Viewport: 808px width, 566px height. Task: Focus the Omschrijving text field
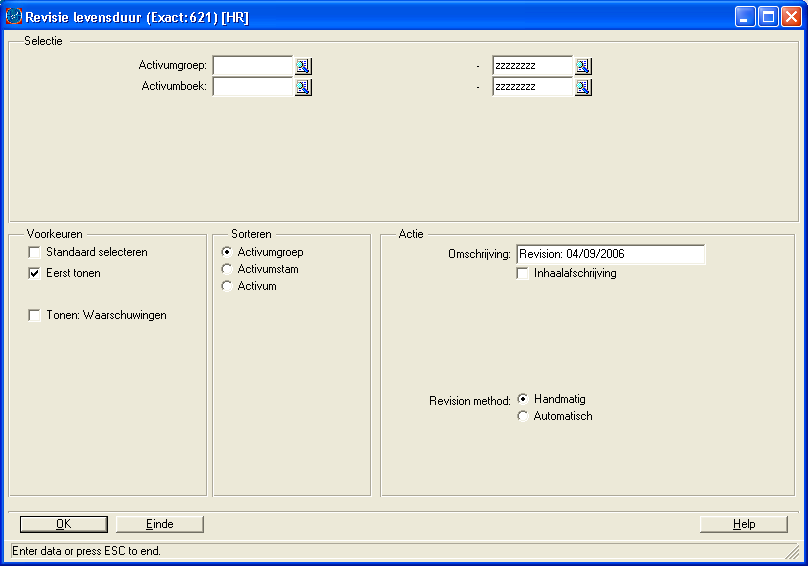(610, 254)
